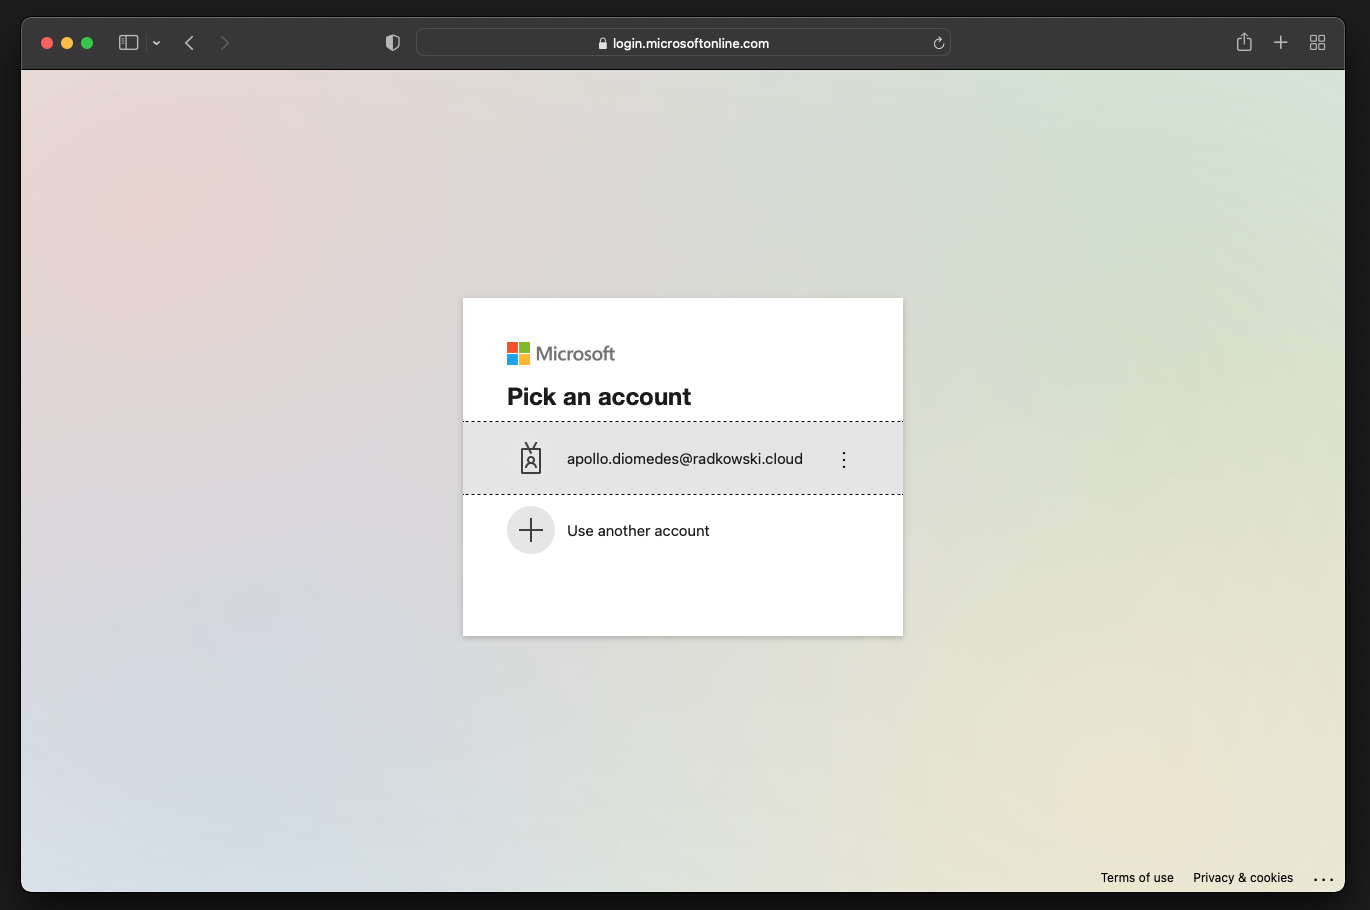Go forward to the next page
This screenshot has height=910, width=1370.
[x=225, y=43]
